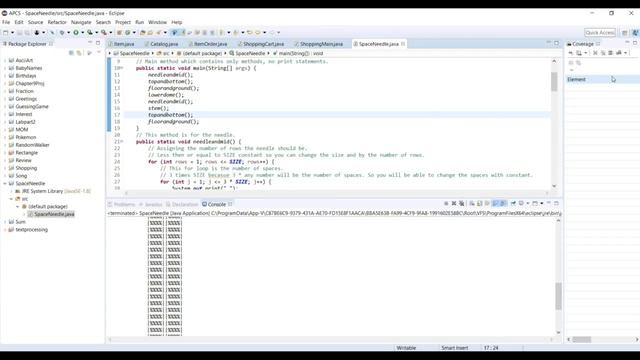Image resolution: width=640 pixels, height=360 pixels.
Task: Click the External Tools toolbar icon
Action: 104,33
